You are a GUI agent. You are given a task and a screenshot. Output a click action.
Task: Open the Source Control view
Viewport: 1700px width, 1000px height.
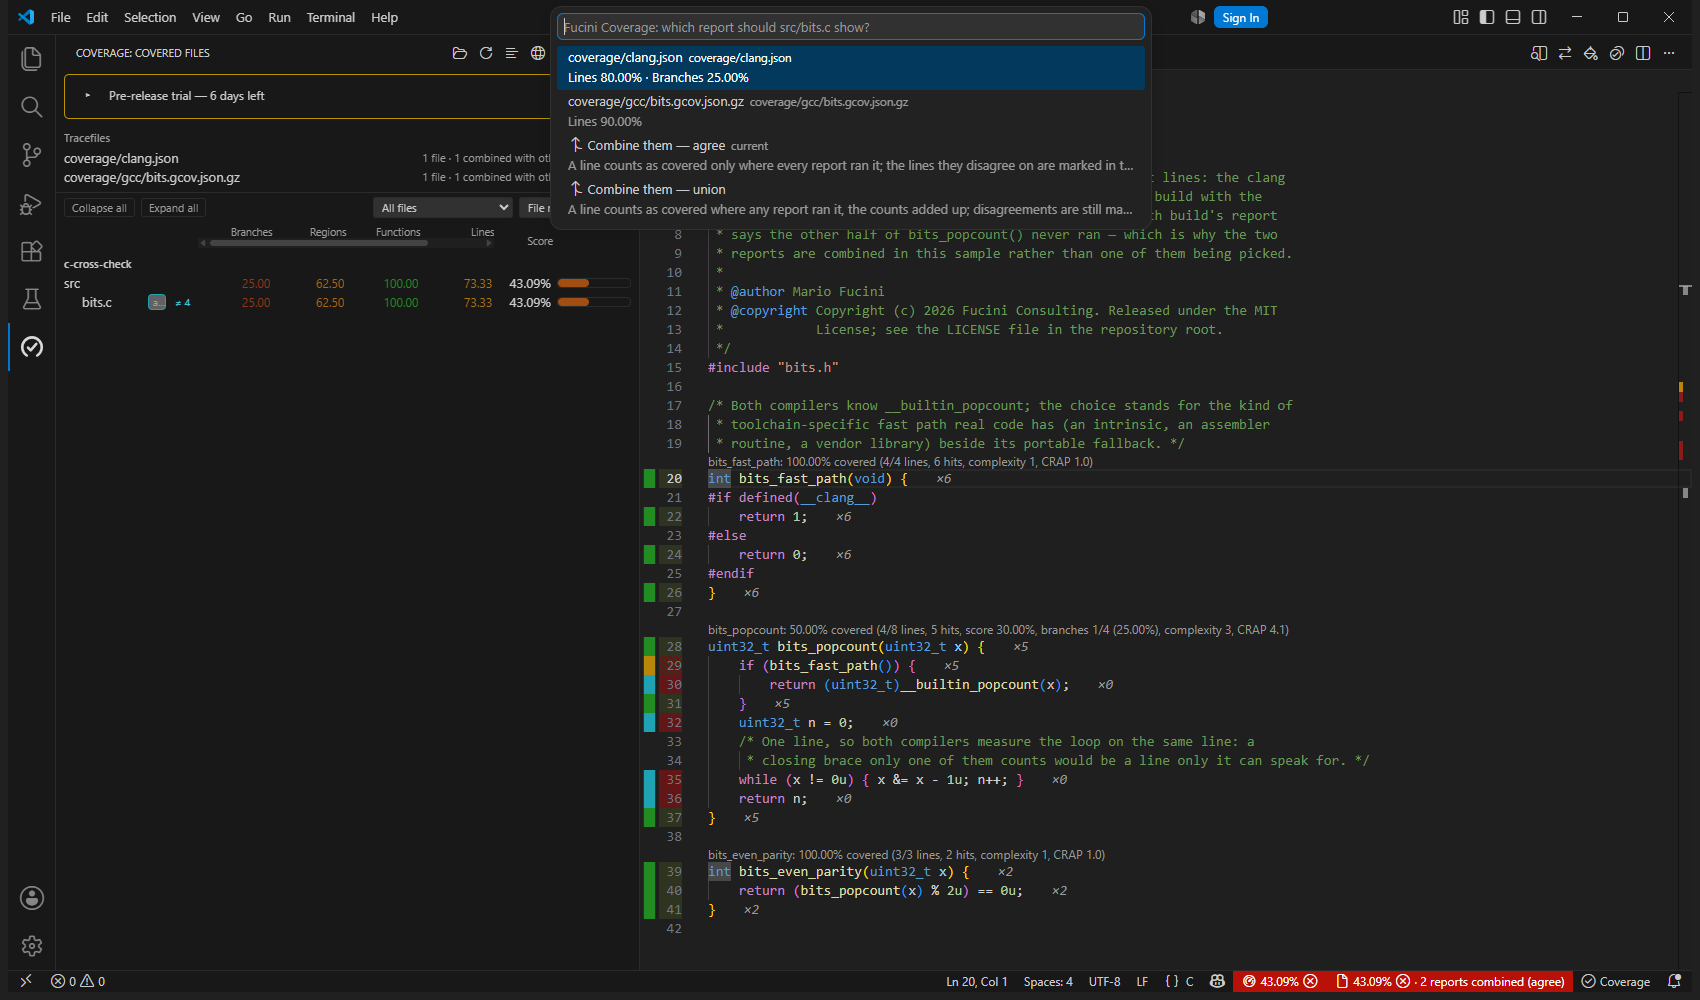click(32, 155)
